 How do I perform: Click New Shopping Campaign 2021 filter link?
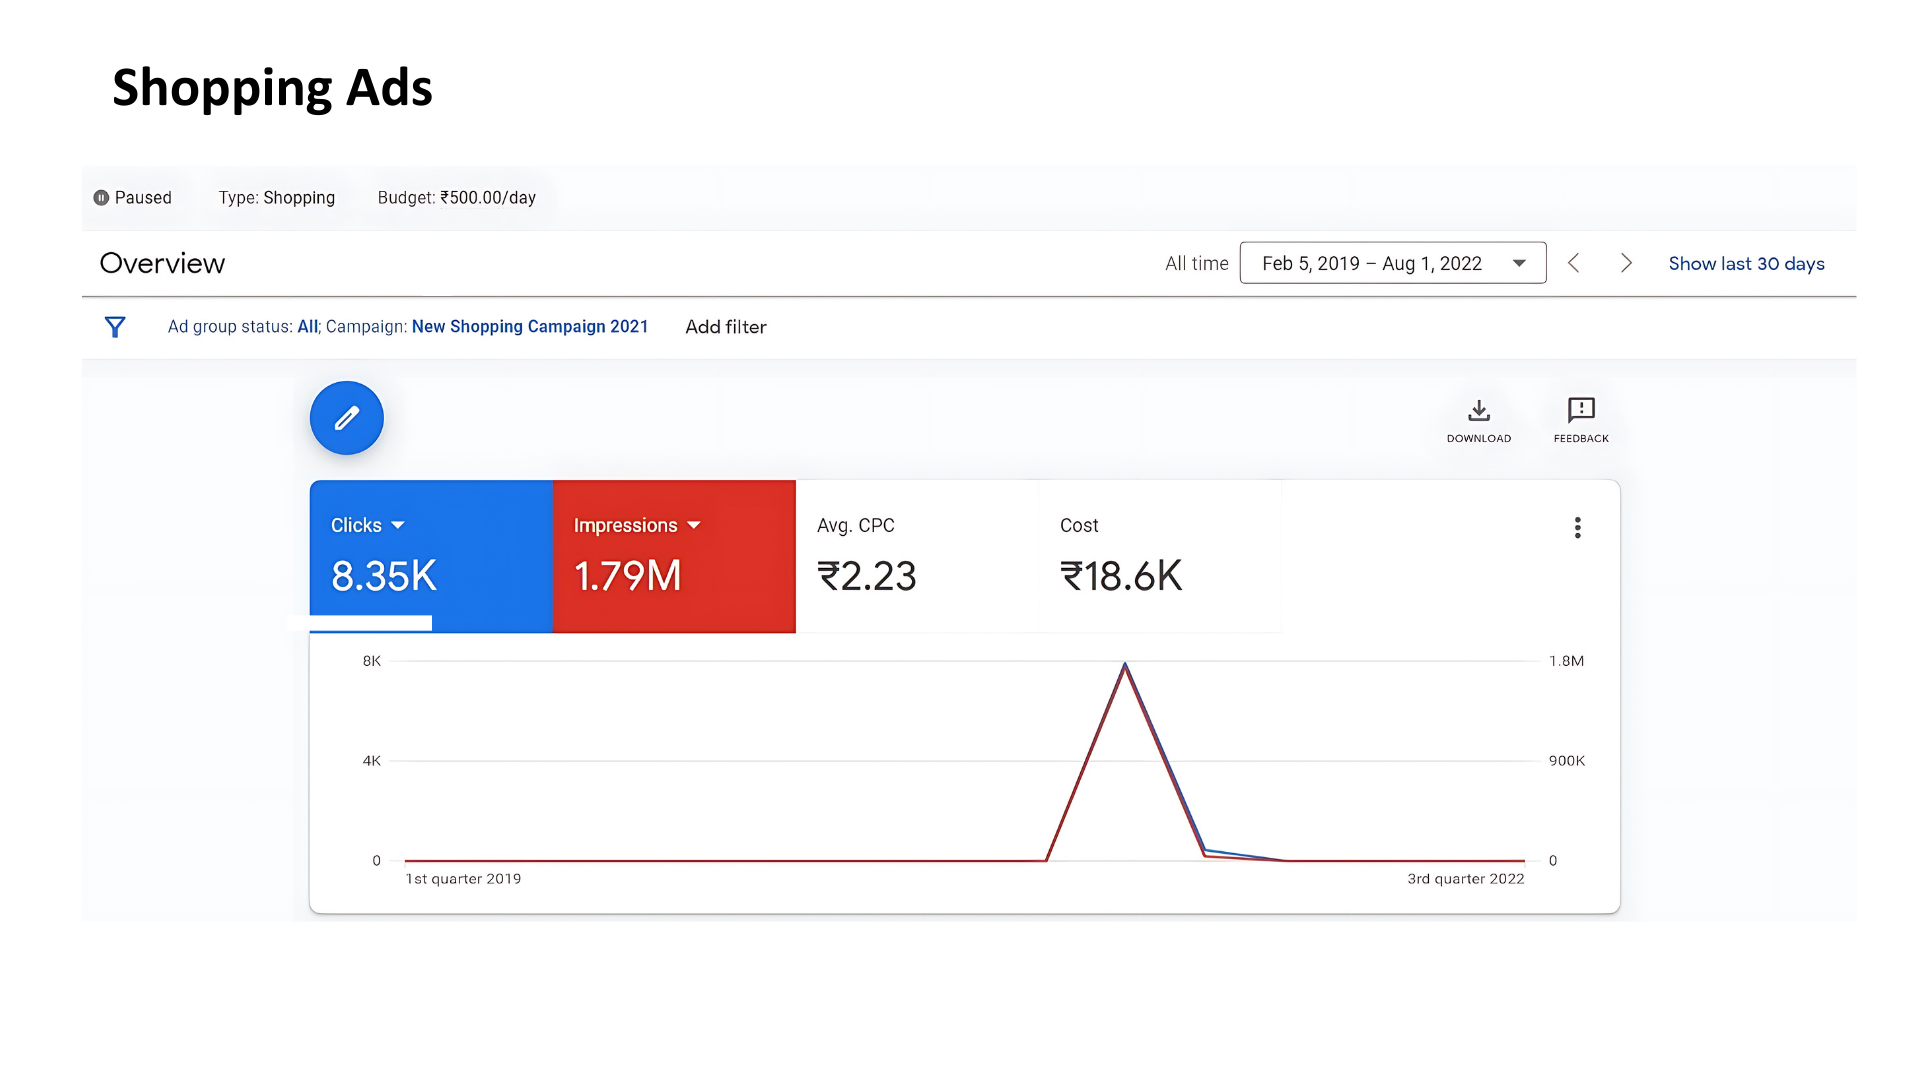point(529,327)
